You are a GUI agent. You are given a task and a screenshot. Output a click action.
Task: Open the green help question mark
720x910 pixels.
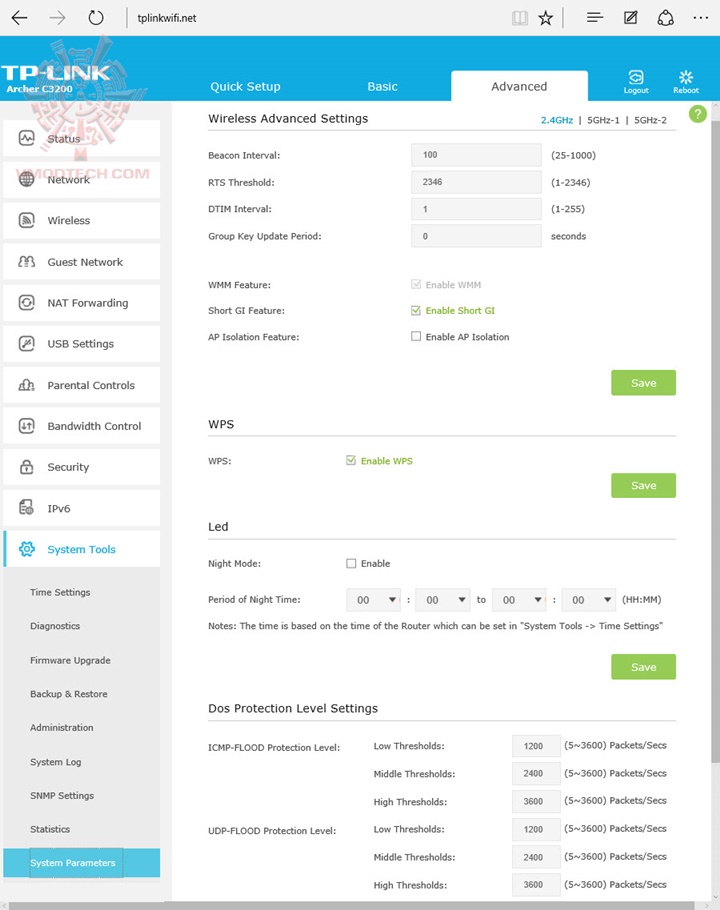(x=698, y=115)
